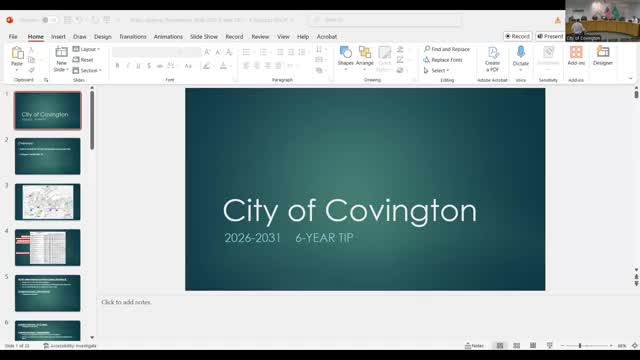Open the Add-ins icon
The height and width of the screenshot is (360, 640).
pos(576,52)
